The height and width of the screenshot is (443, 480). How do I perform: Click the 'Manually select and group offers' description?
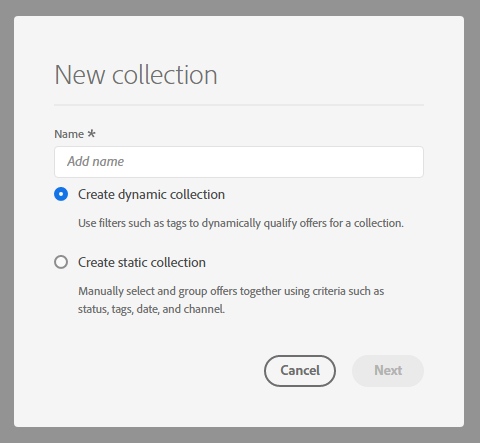pyautogui.click(x=231, y=300)
